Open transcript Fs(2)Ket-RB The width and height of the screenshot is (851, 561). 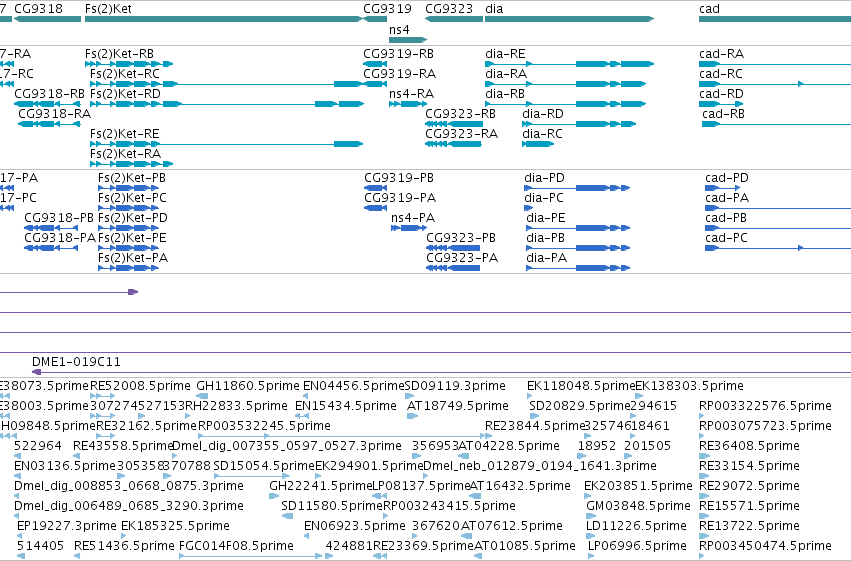click(129, 64)
